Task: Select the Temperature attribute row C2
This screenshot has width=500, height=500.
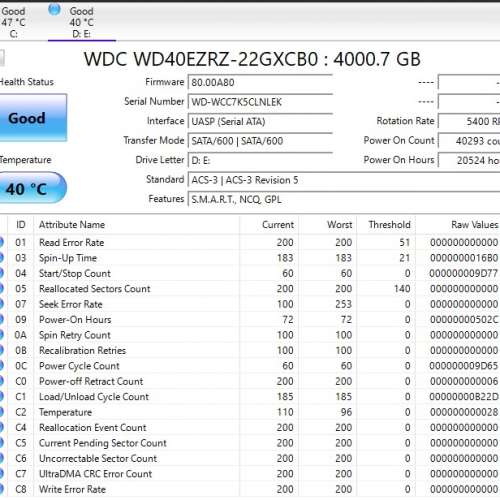Action: (250, 412)
